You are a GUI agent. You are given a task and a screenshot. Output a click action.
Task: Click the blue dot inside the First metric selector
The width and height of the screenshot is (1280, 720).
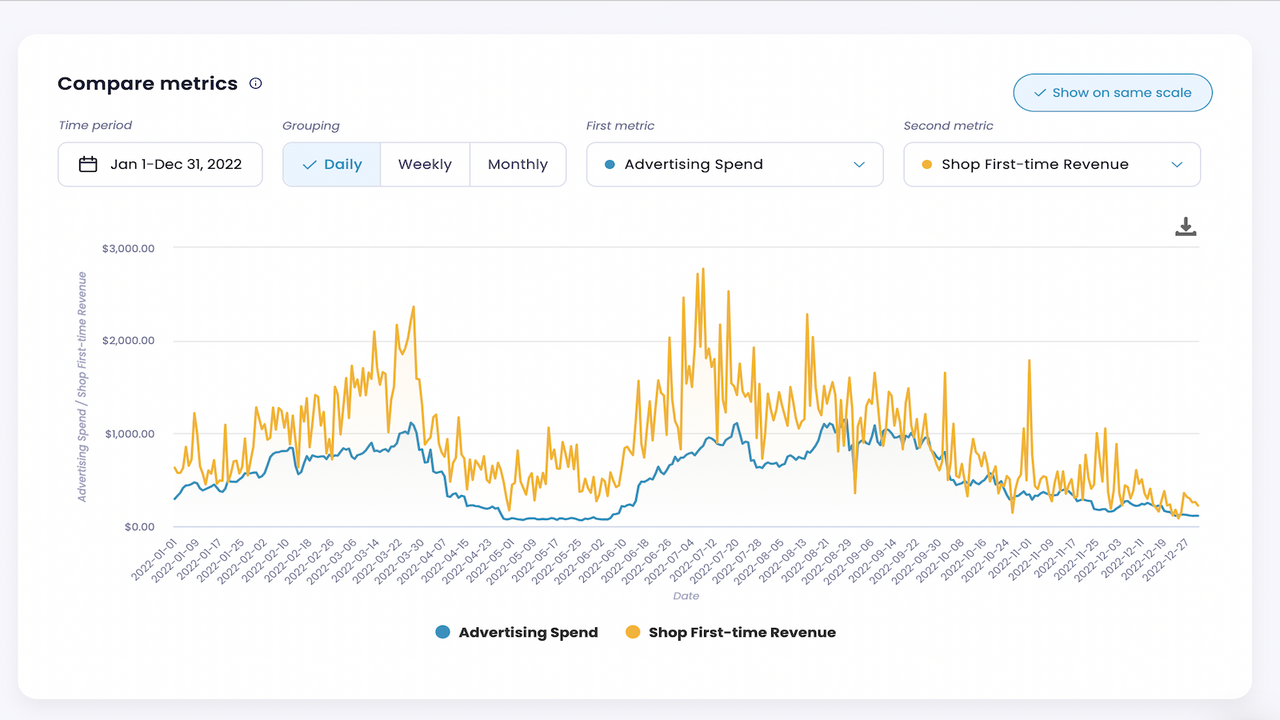click(x=611, y=164)
